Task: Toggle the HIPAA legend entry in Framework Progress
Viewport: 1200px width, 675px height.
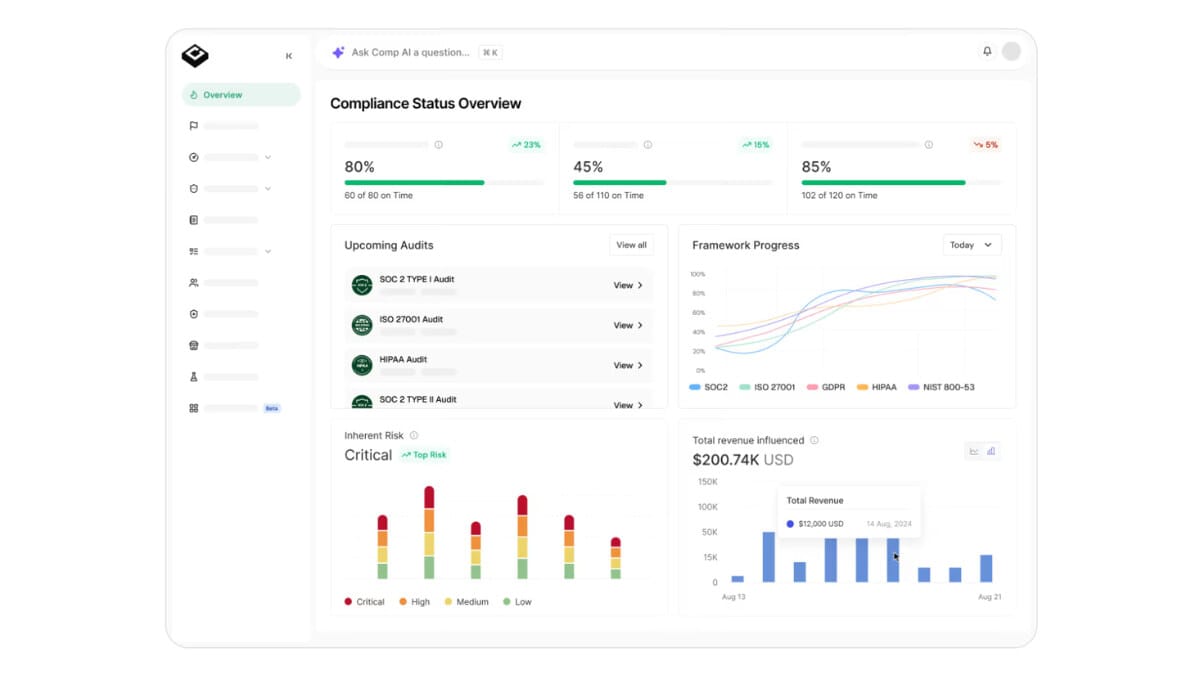Action: (877, 387)
